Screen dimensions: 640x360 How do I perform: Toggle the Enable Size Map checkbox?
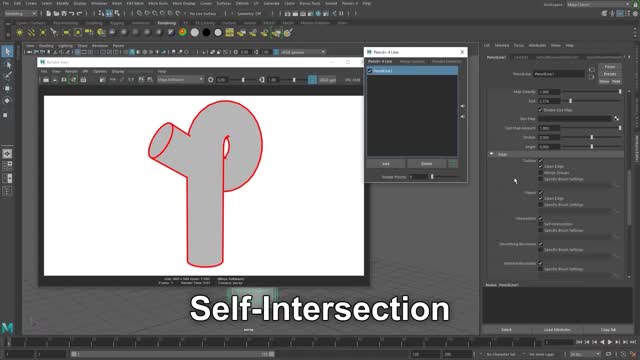click(x=540, y=110)
